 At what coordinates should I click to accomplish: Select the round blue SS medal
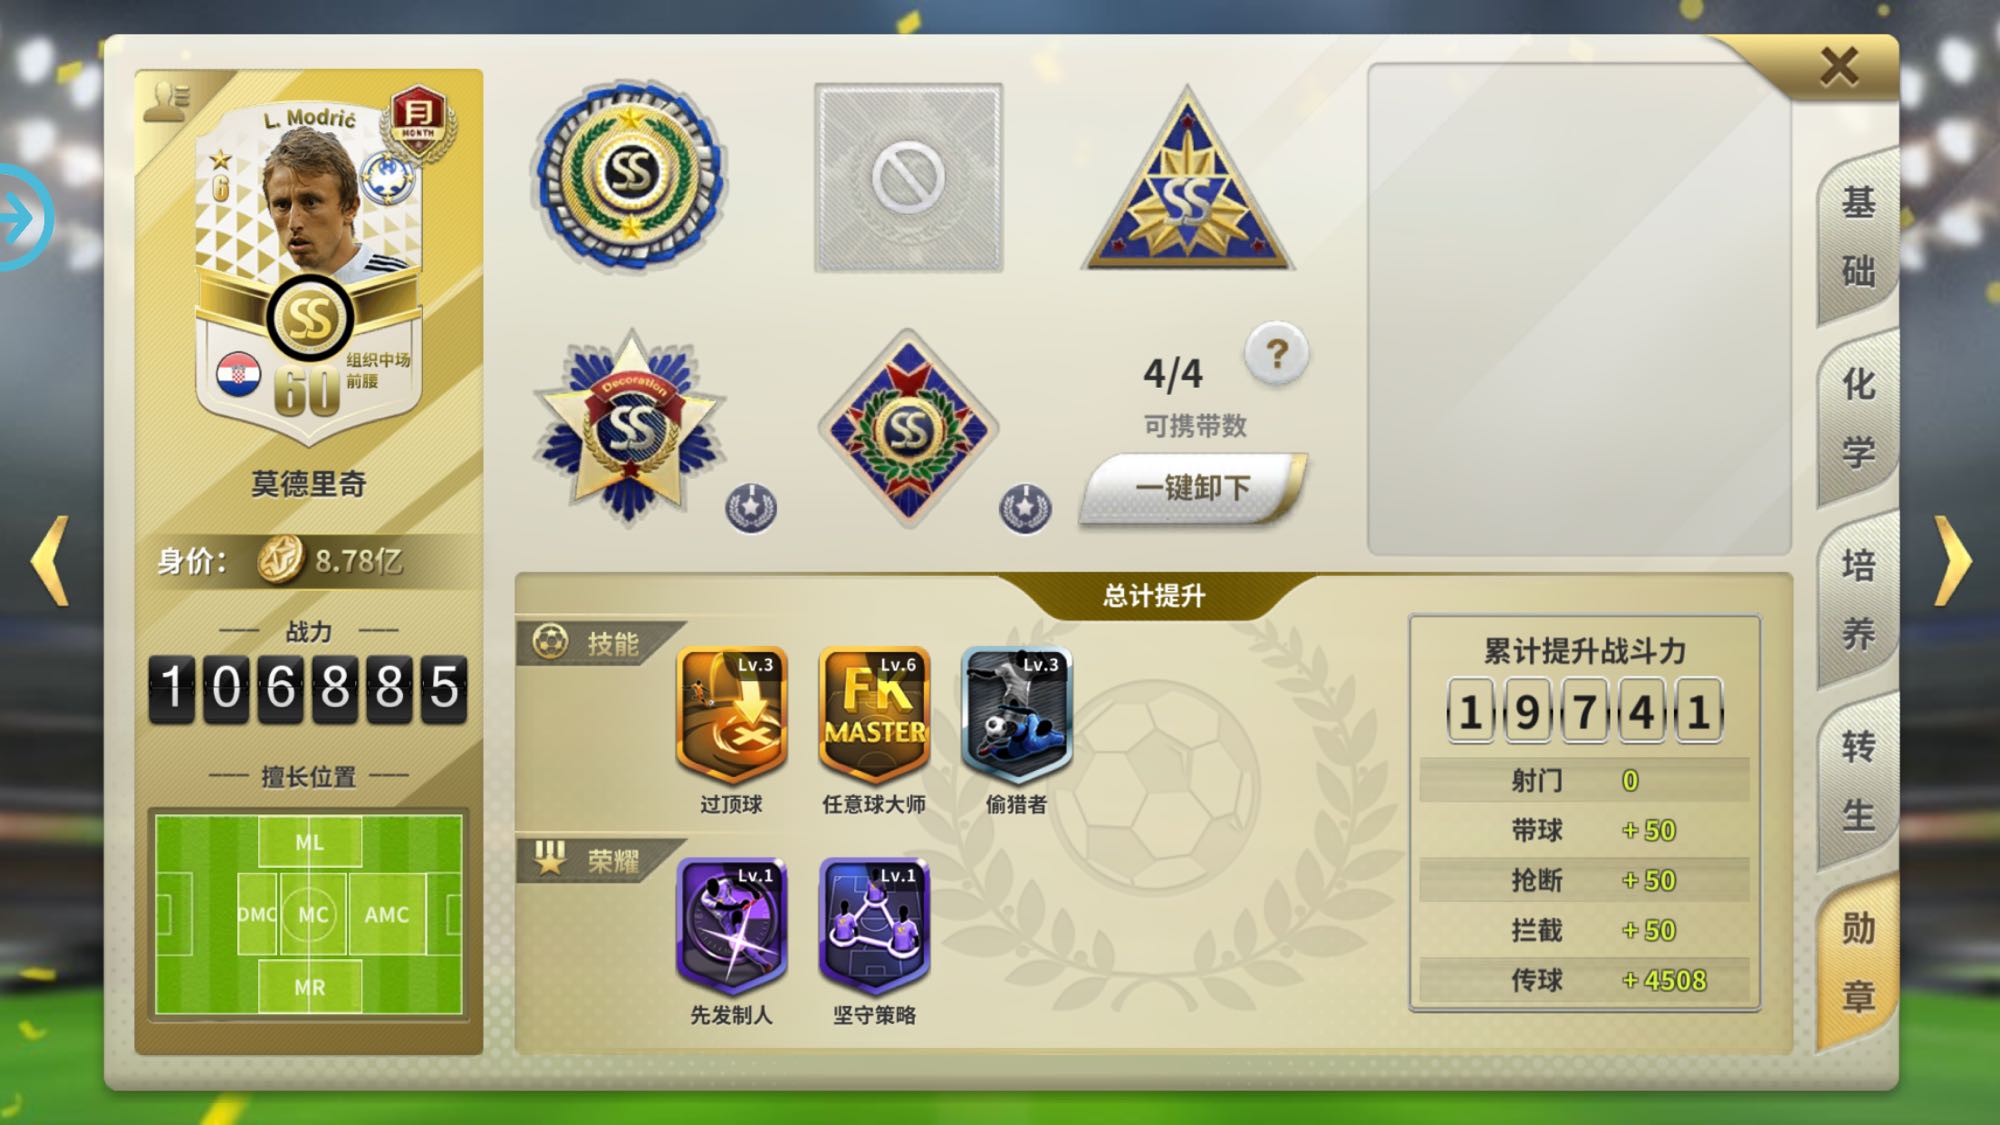[x=629, y=177]
